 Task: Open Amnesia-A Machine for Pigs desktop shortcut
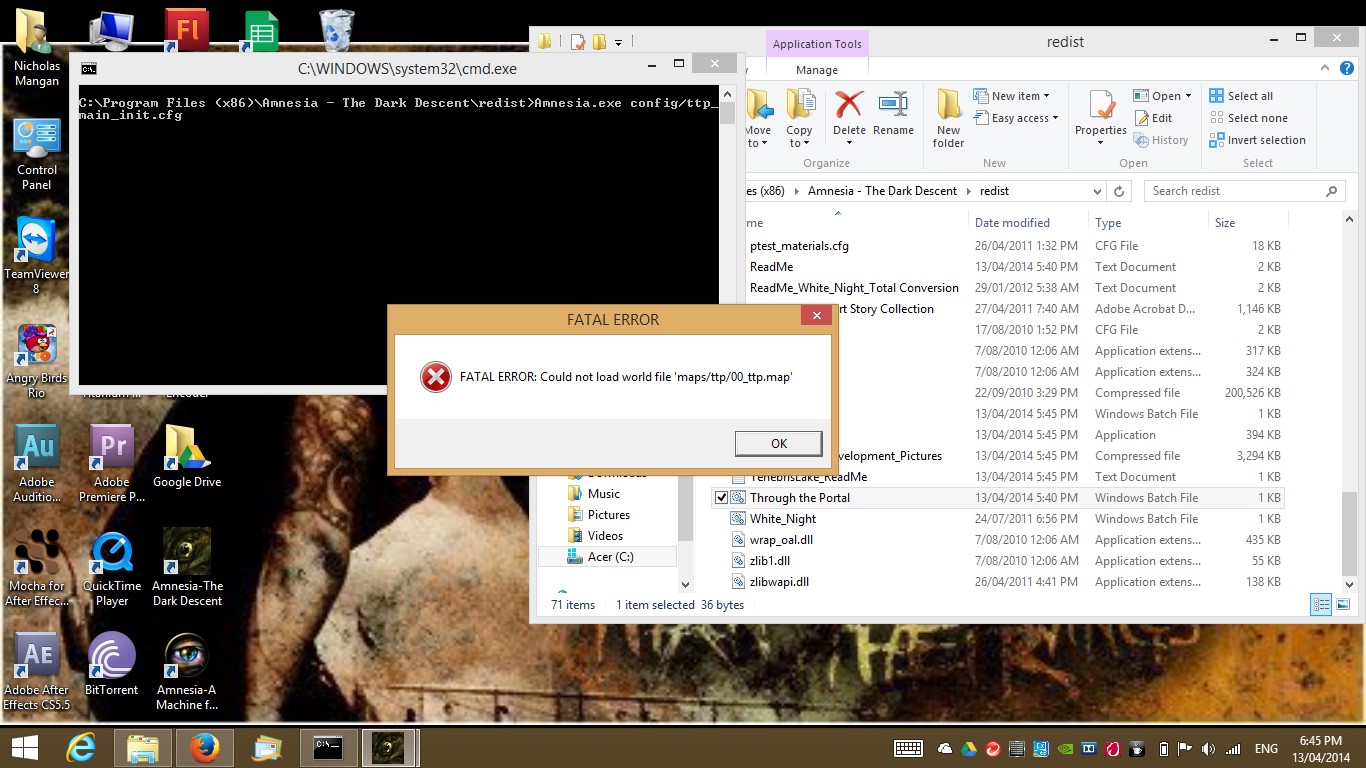187,672
